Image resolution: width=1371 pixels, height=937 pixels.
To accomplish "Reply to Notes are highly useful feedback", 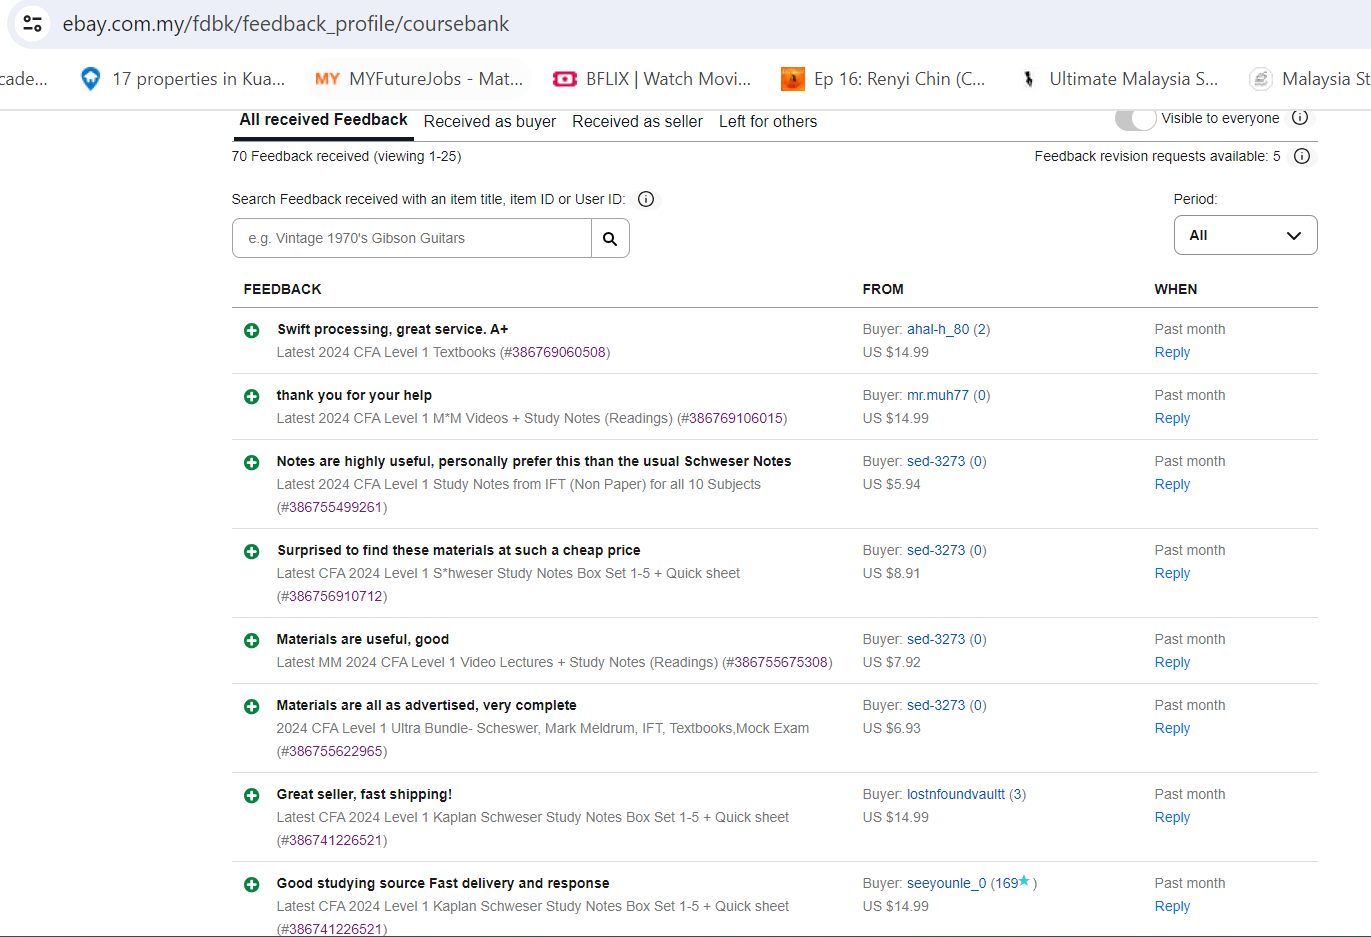I will pyautogui.click(x=1172, y=484).
